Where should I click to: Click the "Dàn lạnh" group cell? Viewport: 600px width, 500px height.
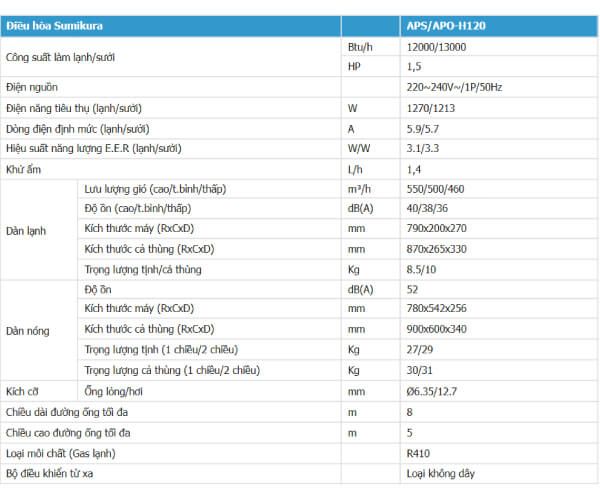(26, 228)
